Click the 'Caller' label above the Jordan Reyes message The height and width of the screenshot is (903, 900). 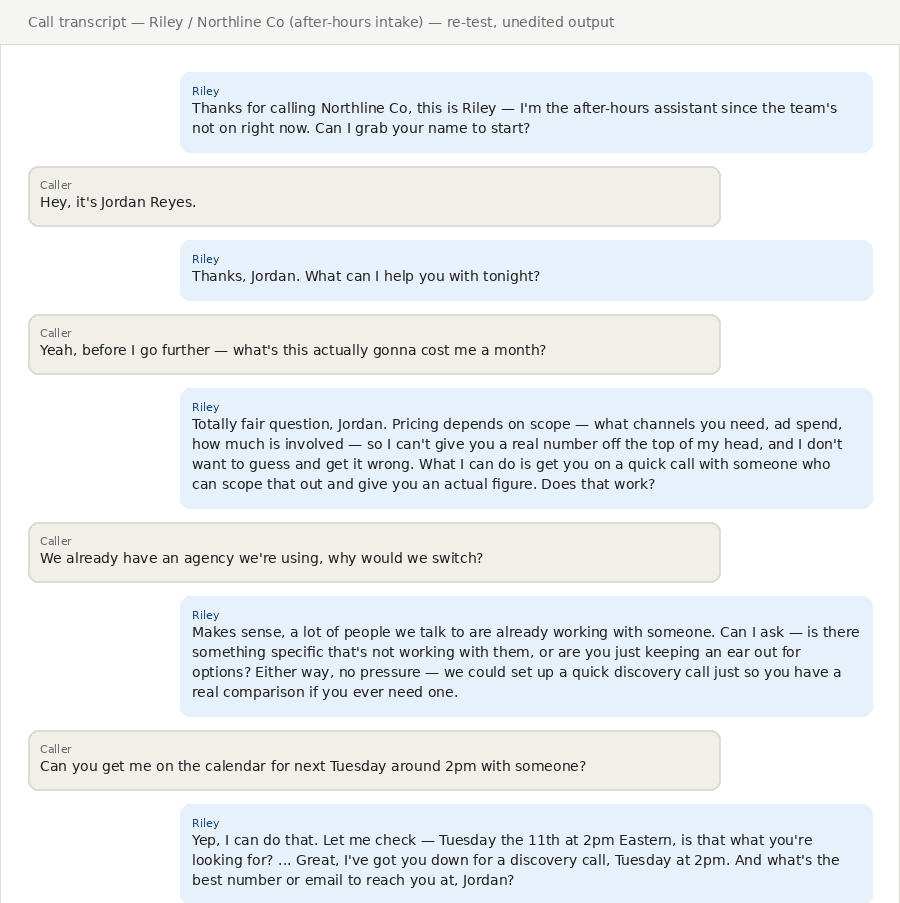[x=56, y=185]
